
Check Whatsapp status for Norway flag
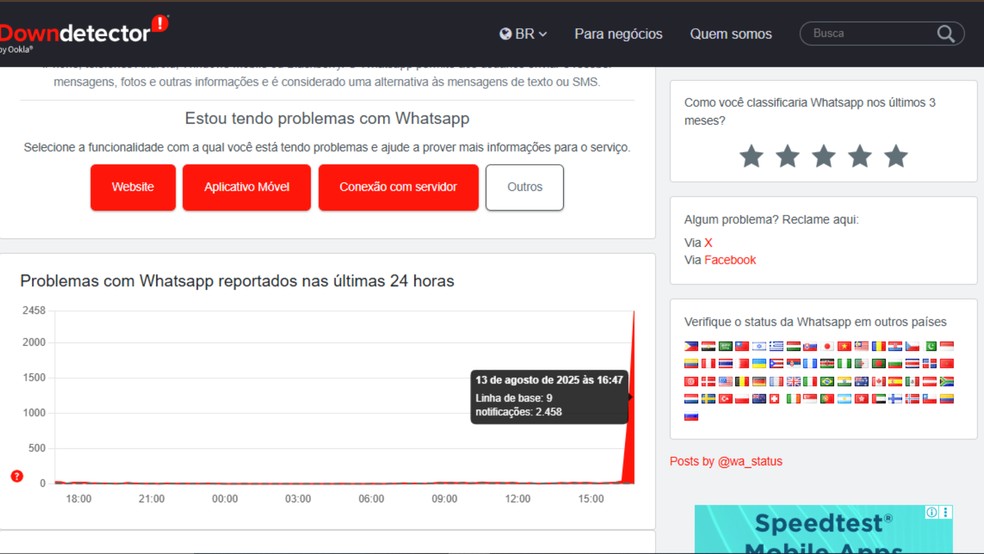(x=912, y=399)
